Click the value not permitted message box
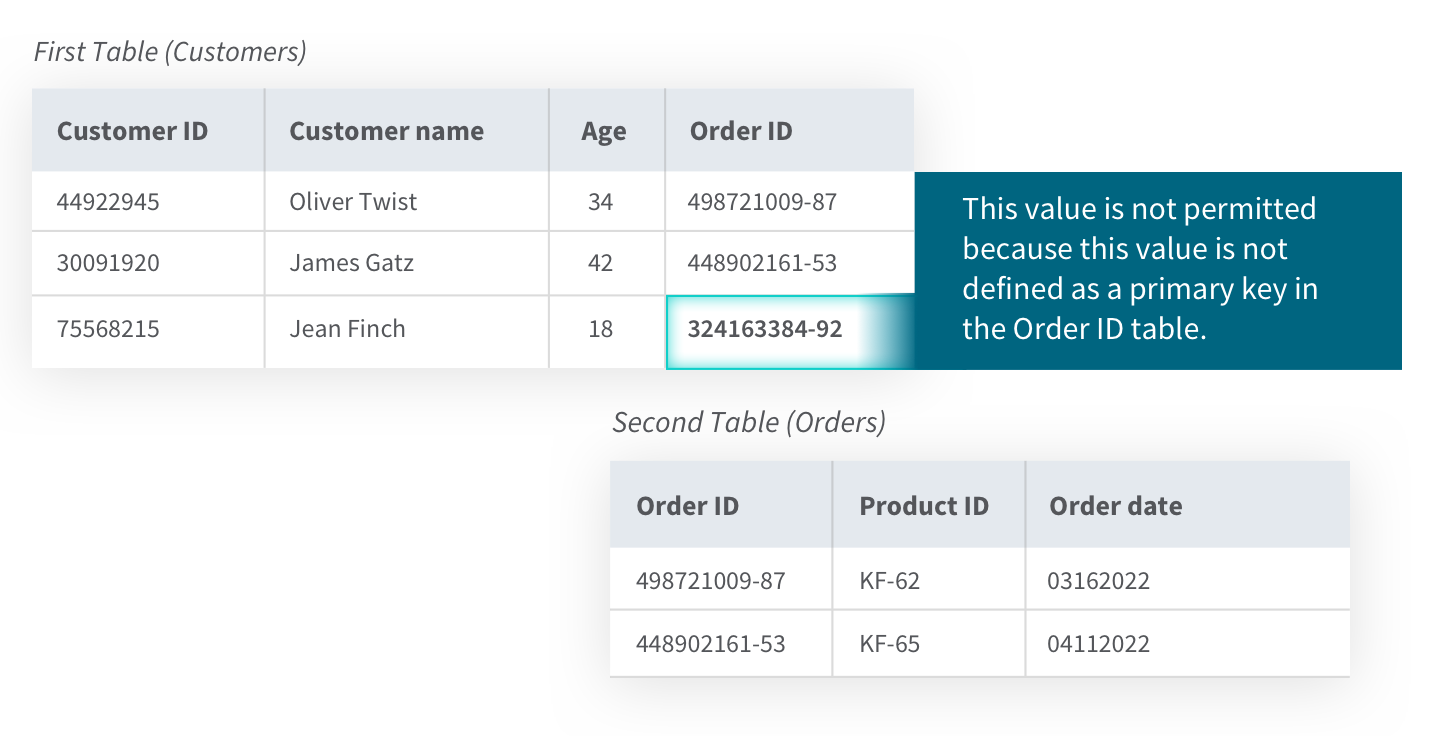 (x=1158, y=270)
